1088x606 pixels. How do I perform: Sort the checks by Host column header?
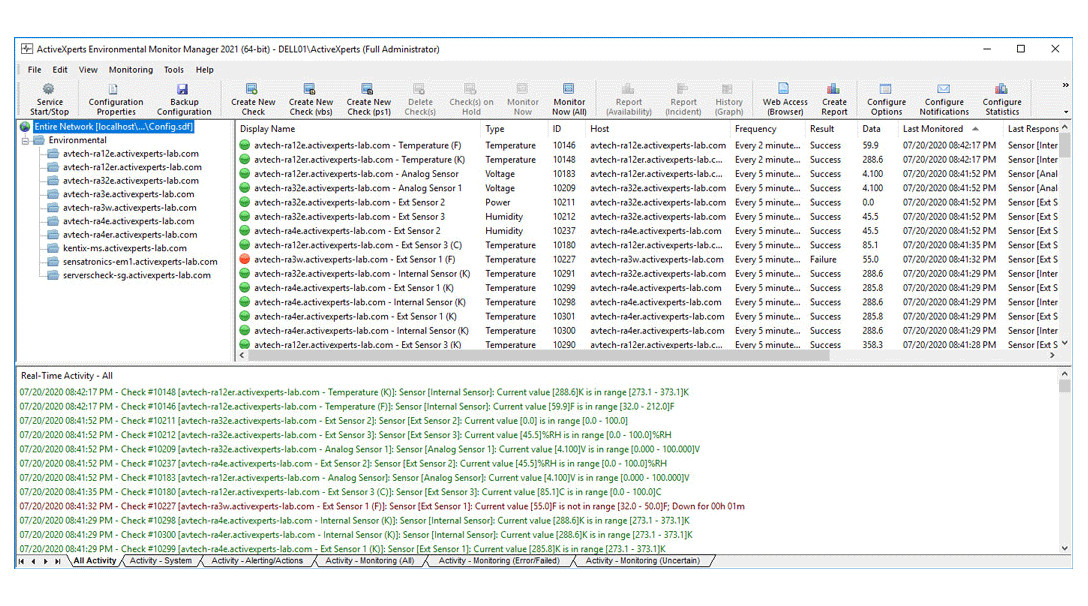click(x=656, y=129)
